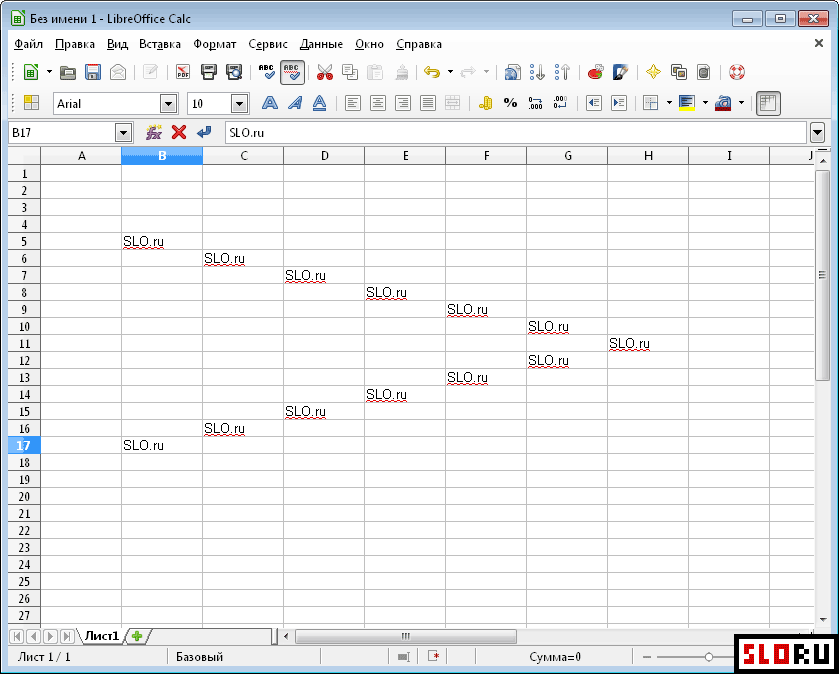Open the function wizard
Viewport: 839px width, 674px height.
(154, 132)
